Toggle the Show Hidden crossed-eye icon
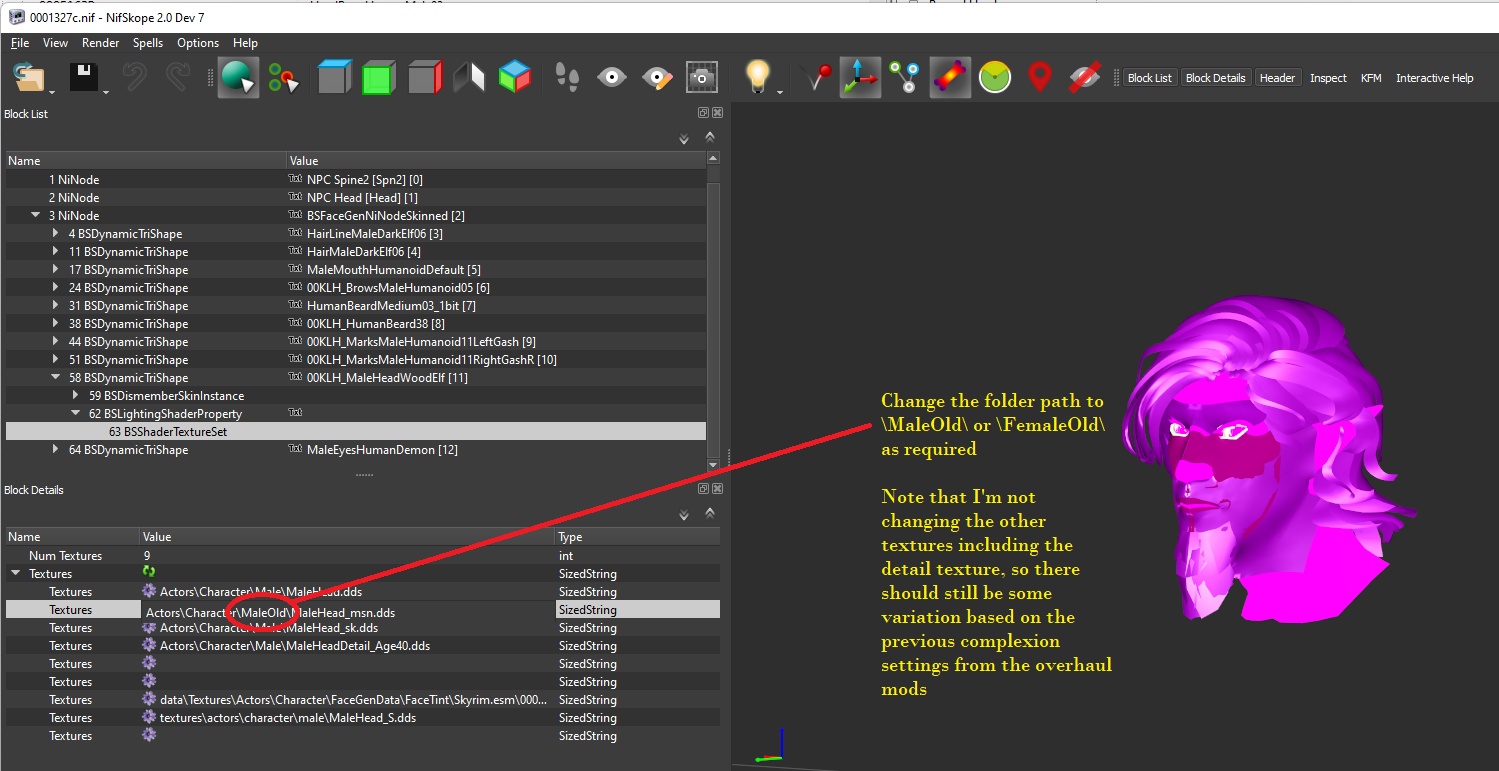1499x771 pixels. pos(1085,78)
